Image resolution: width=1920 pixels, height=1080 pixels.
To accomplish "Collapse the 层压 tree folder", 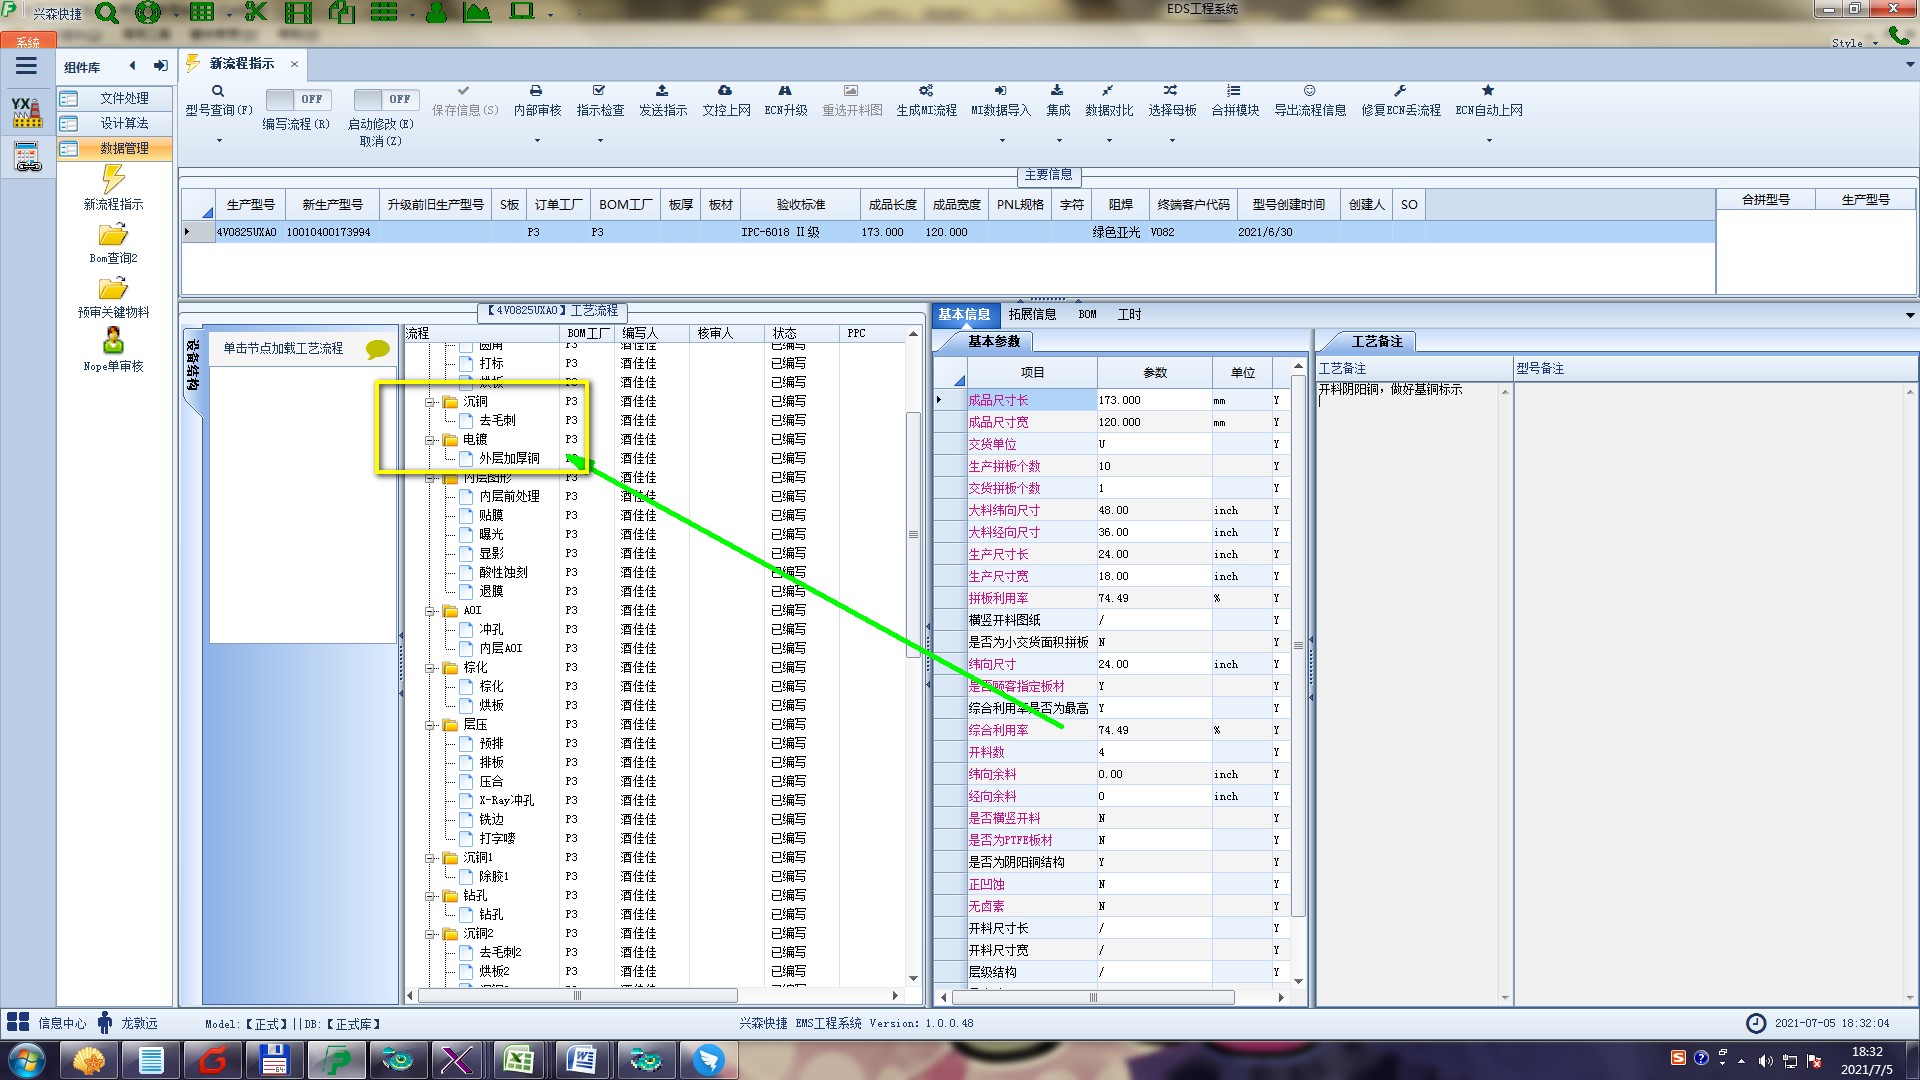I will (x=430, y=725).
